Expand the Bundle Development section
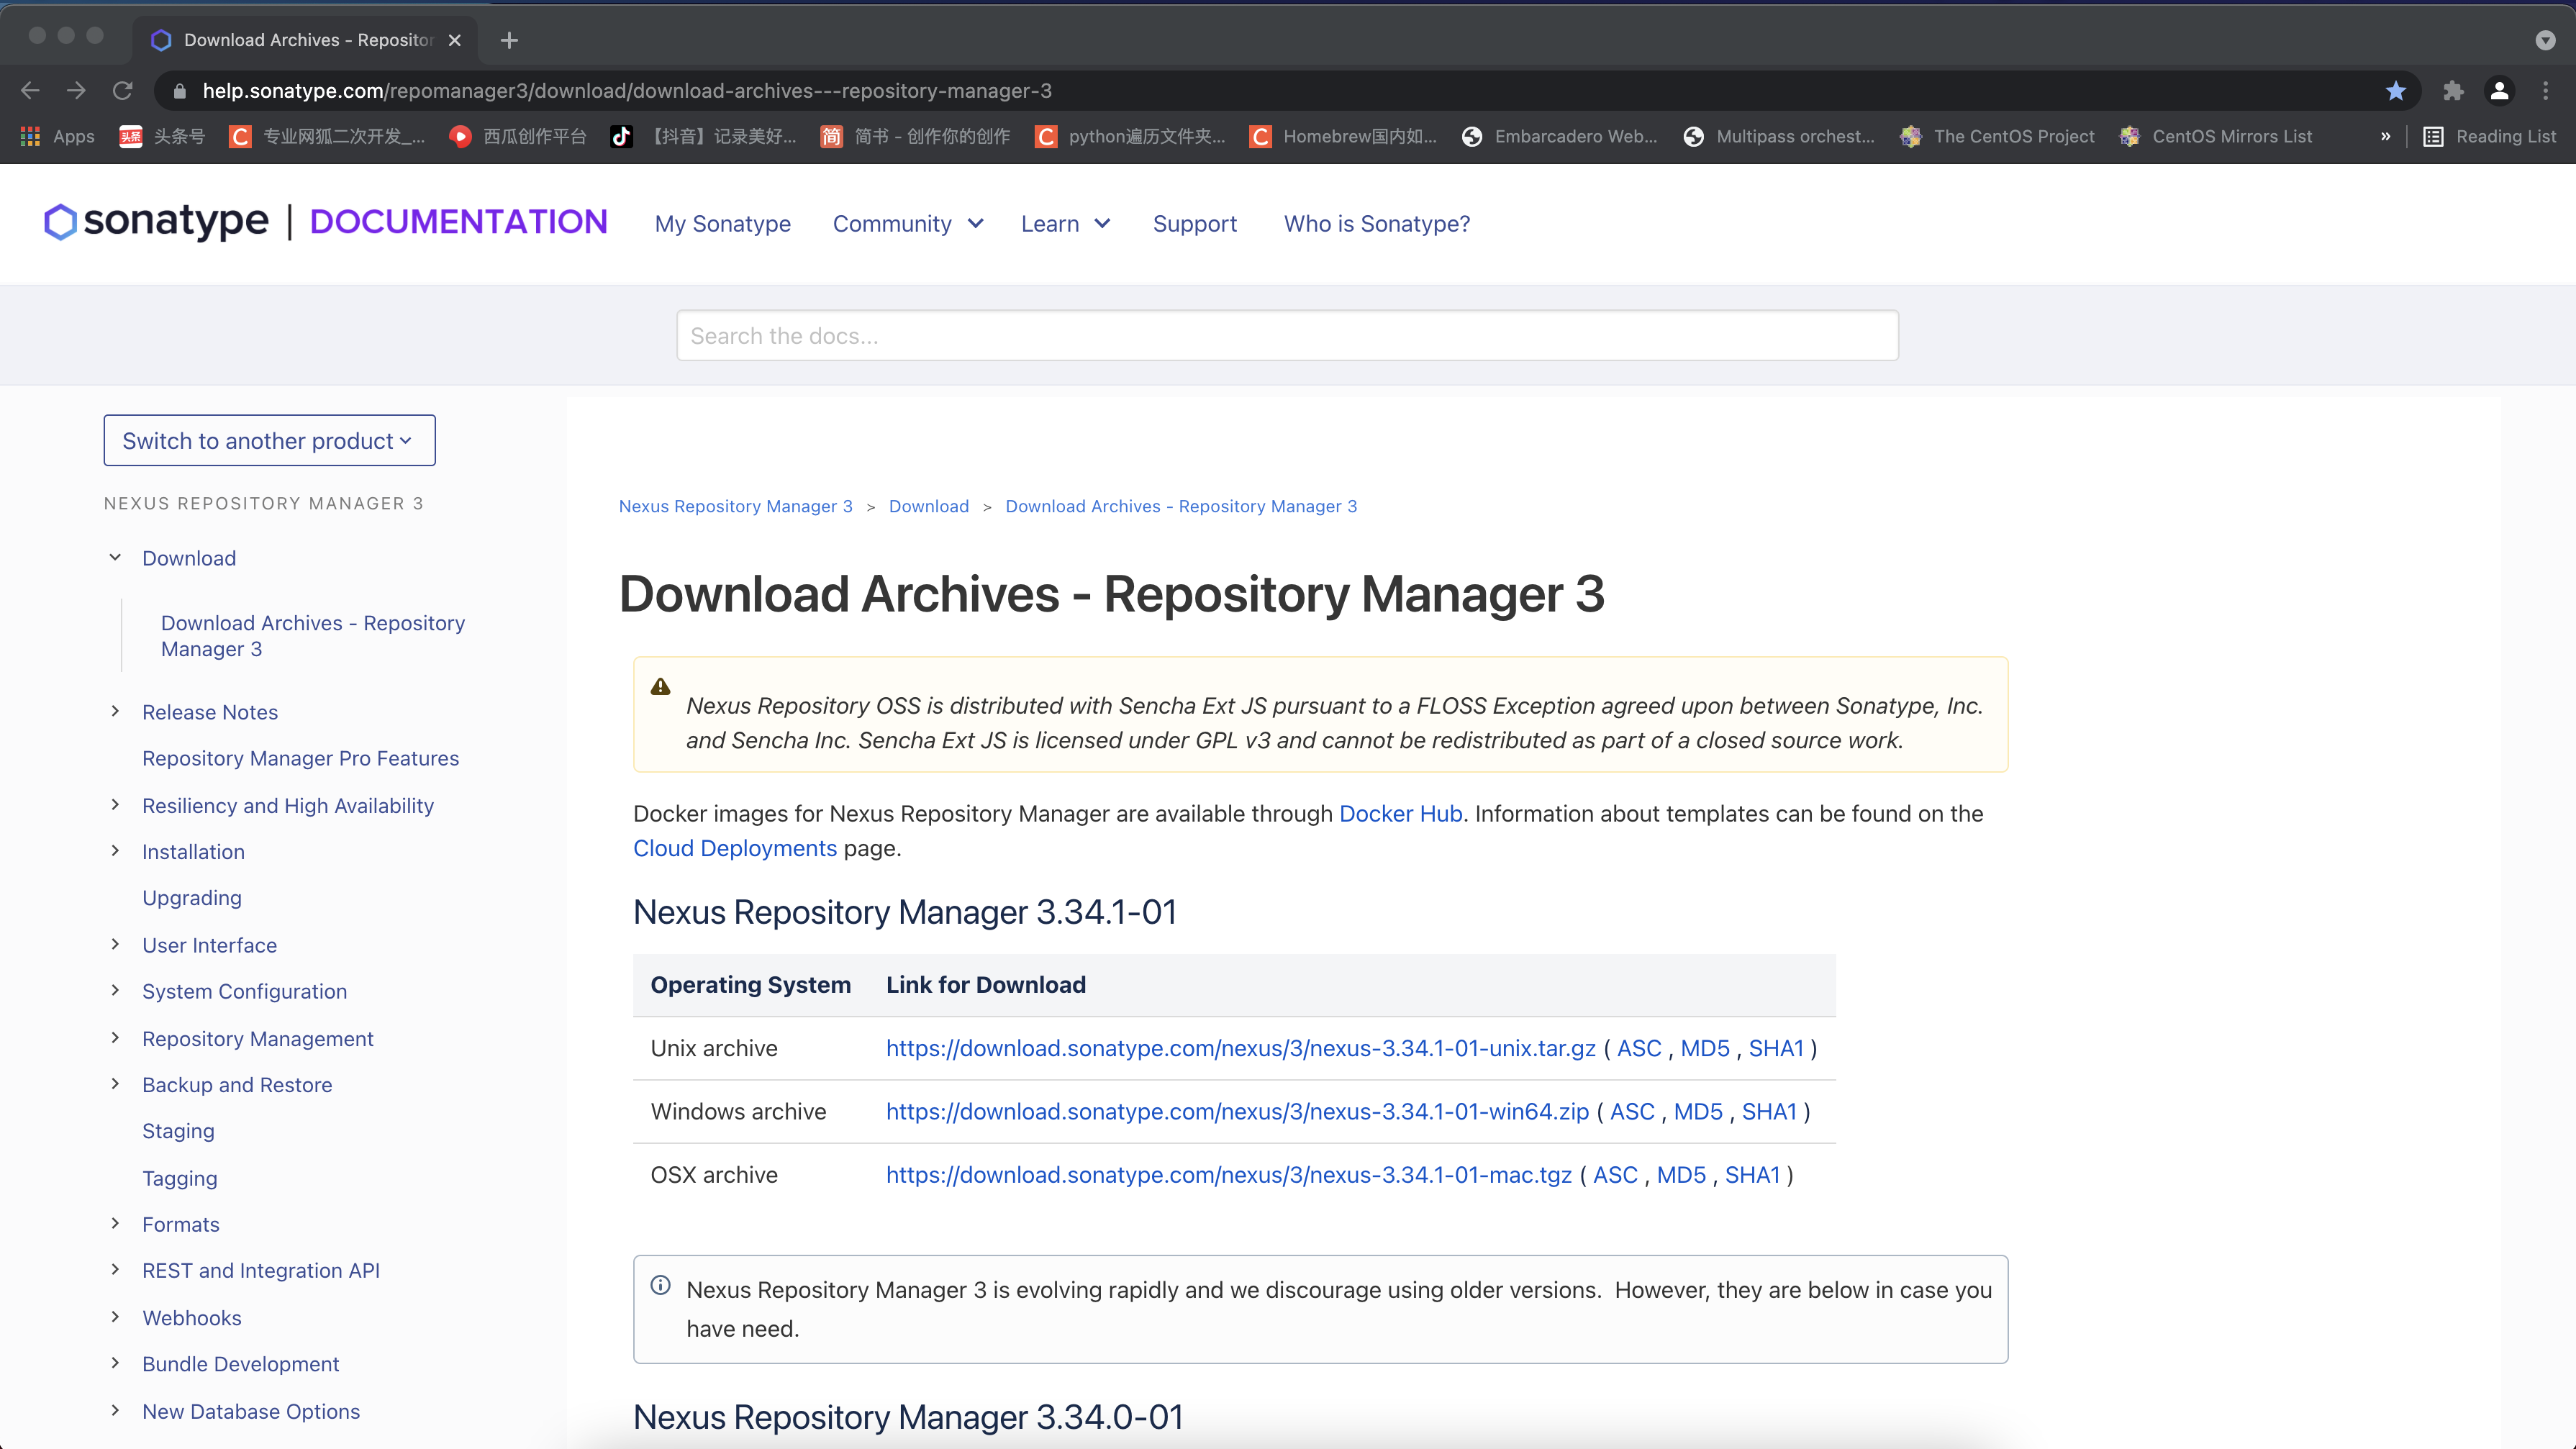The width and height of the screenshot is (2576, 1449). click(x=115, y=1363)
